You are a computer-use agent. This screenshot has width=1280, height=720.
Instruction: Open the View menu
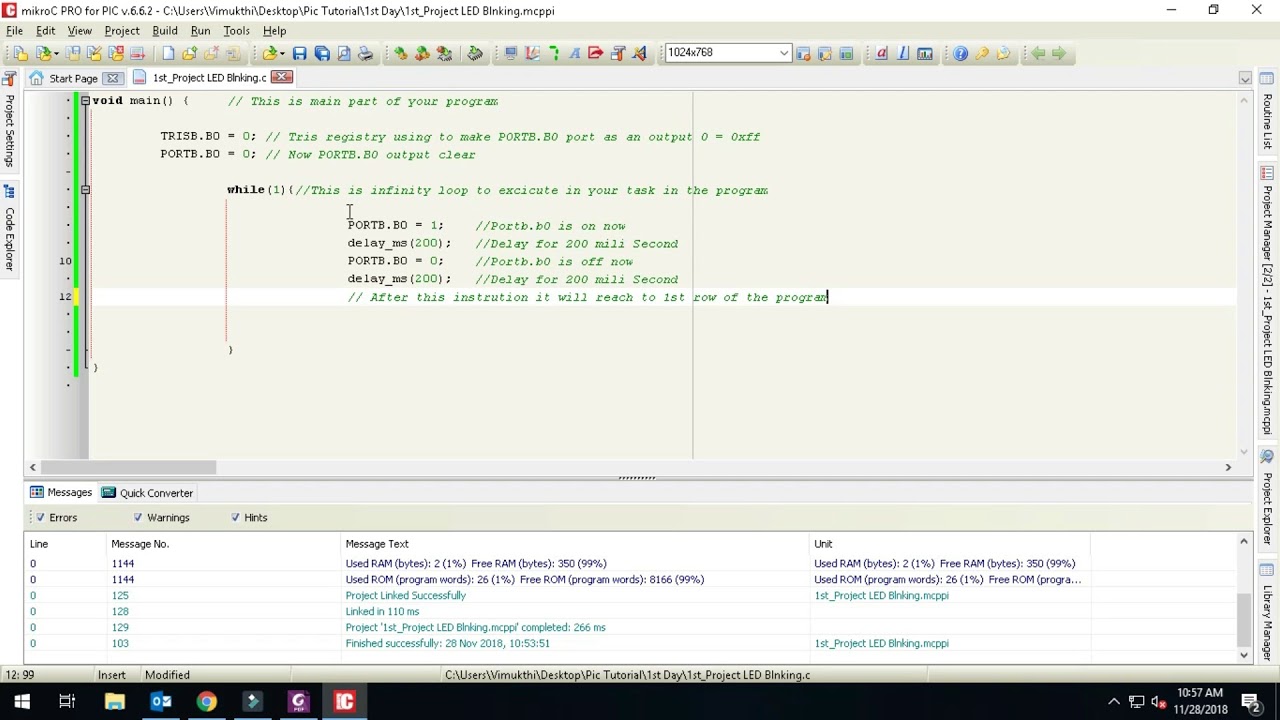pyautogui.click(x=79, y=31)
